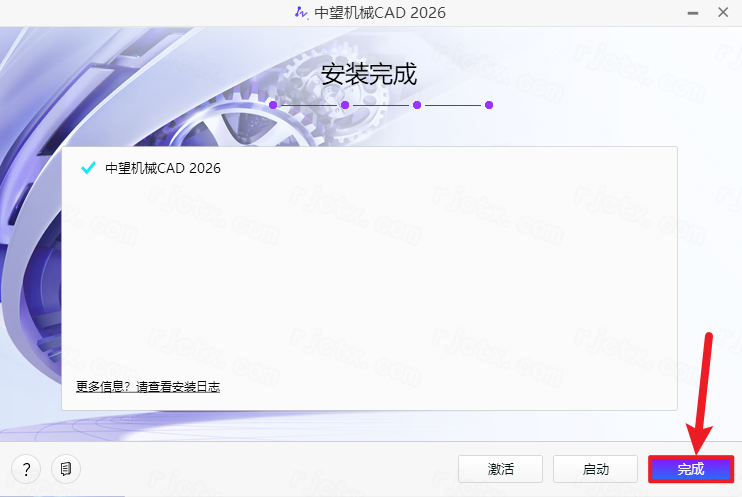Click the cyan checkmark beside 中望机械CAD 2026
742x497 pixels.
[88, 168]
